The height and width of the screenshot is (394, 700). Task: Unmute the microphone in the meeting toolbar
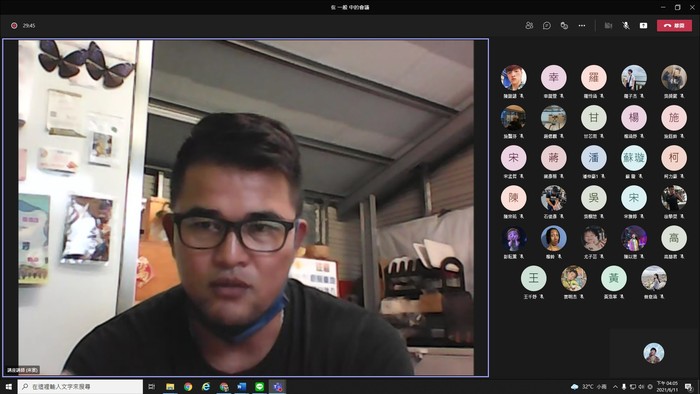pos(626,25)
